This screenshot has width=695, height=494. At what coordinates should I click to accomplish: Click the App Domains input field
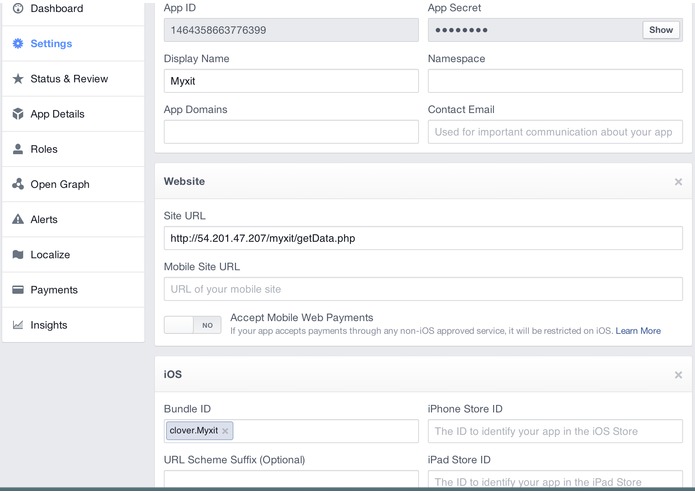[291, 132]
